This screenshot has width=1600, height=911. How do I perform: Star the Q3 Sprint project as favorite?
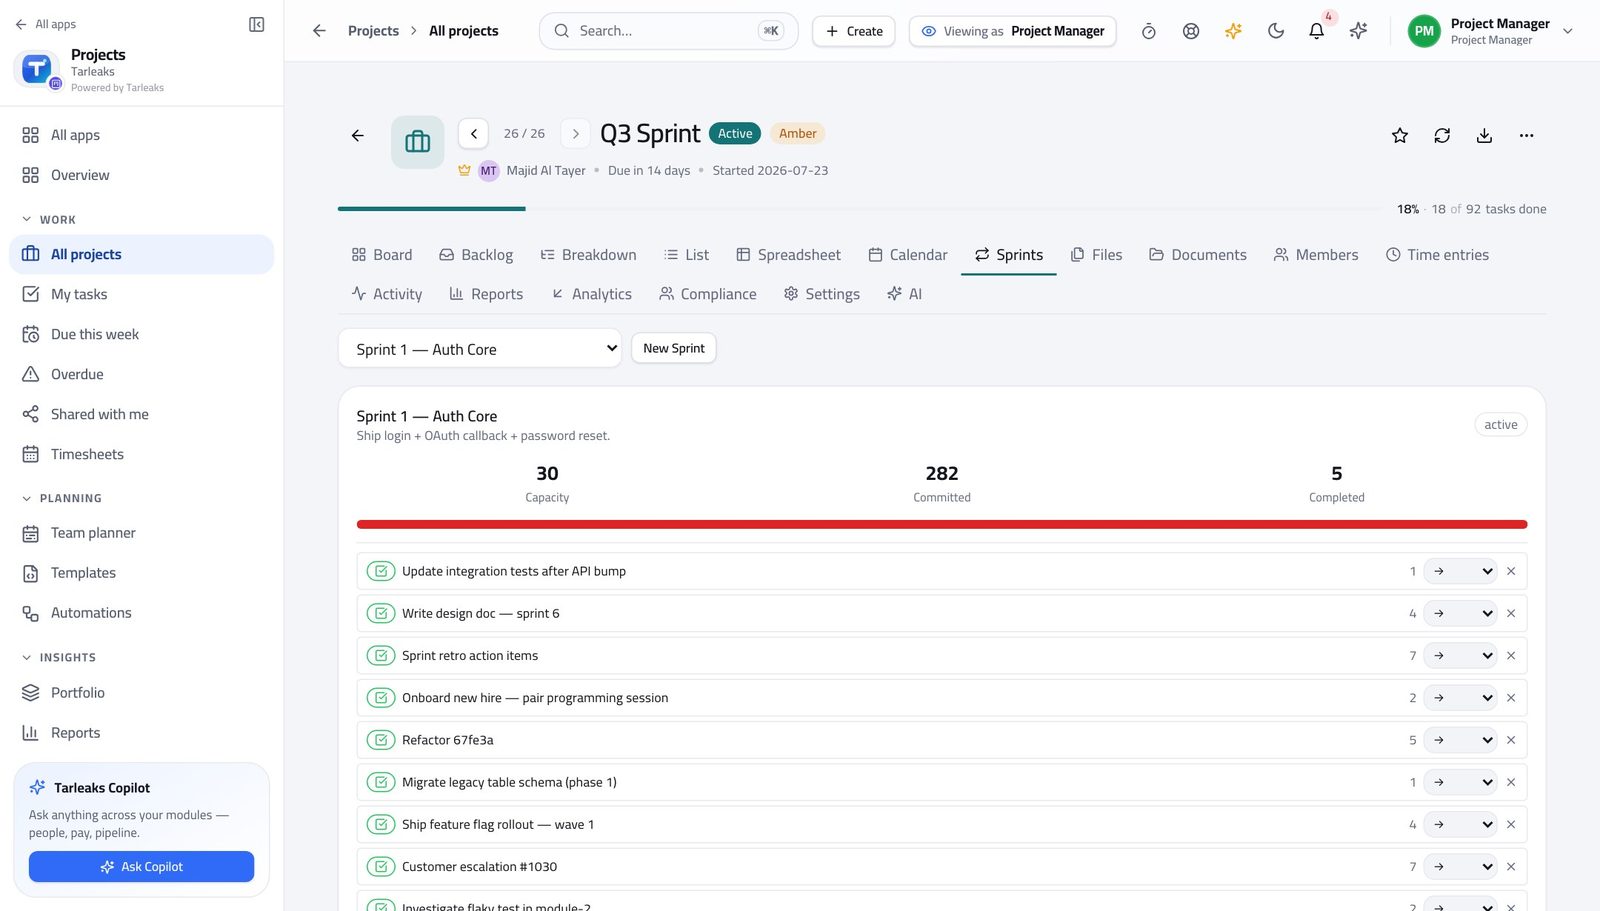pyautogui.click(x=1400, y=136)
